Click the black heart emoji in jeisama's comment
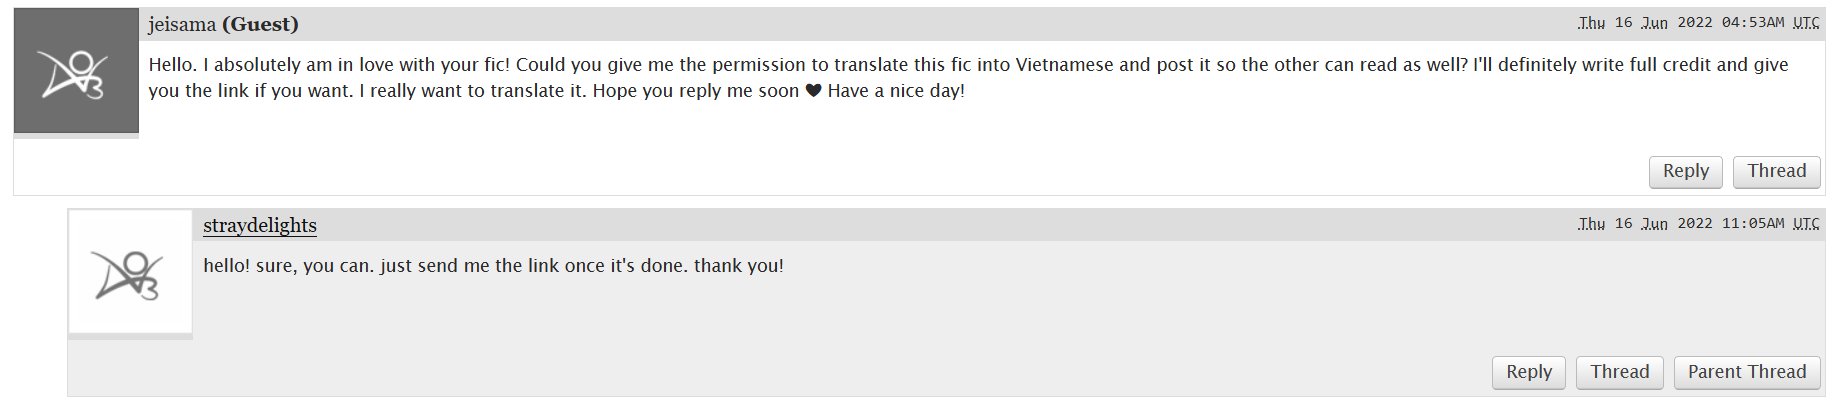 pos(813,91)
